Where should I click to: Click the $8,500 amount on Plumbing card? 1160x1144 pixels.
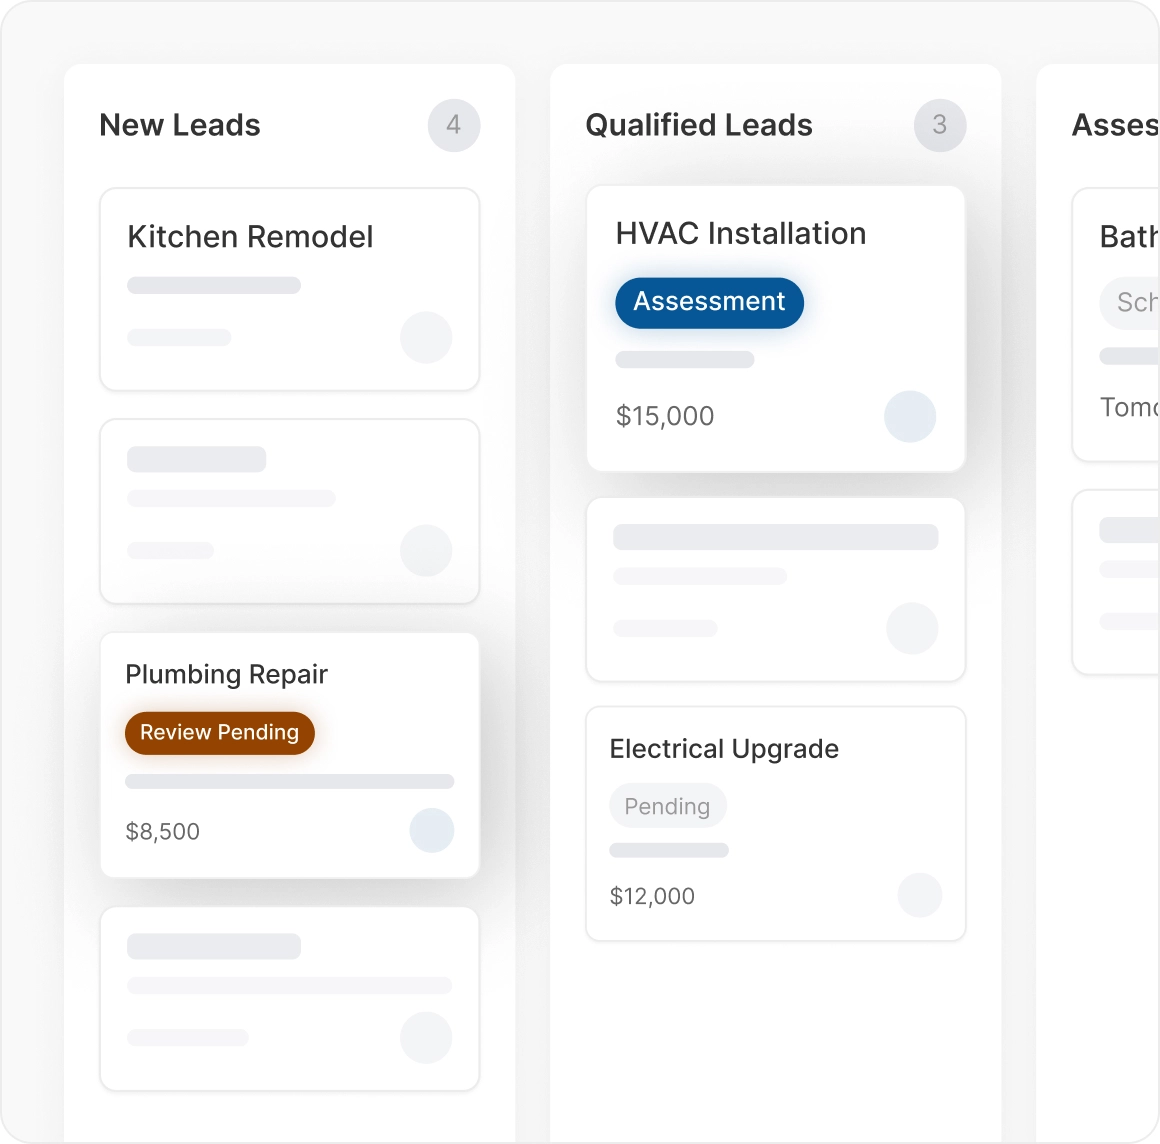click(x=163, y=831)
